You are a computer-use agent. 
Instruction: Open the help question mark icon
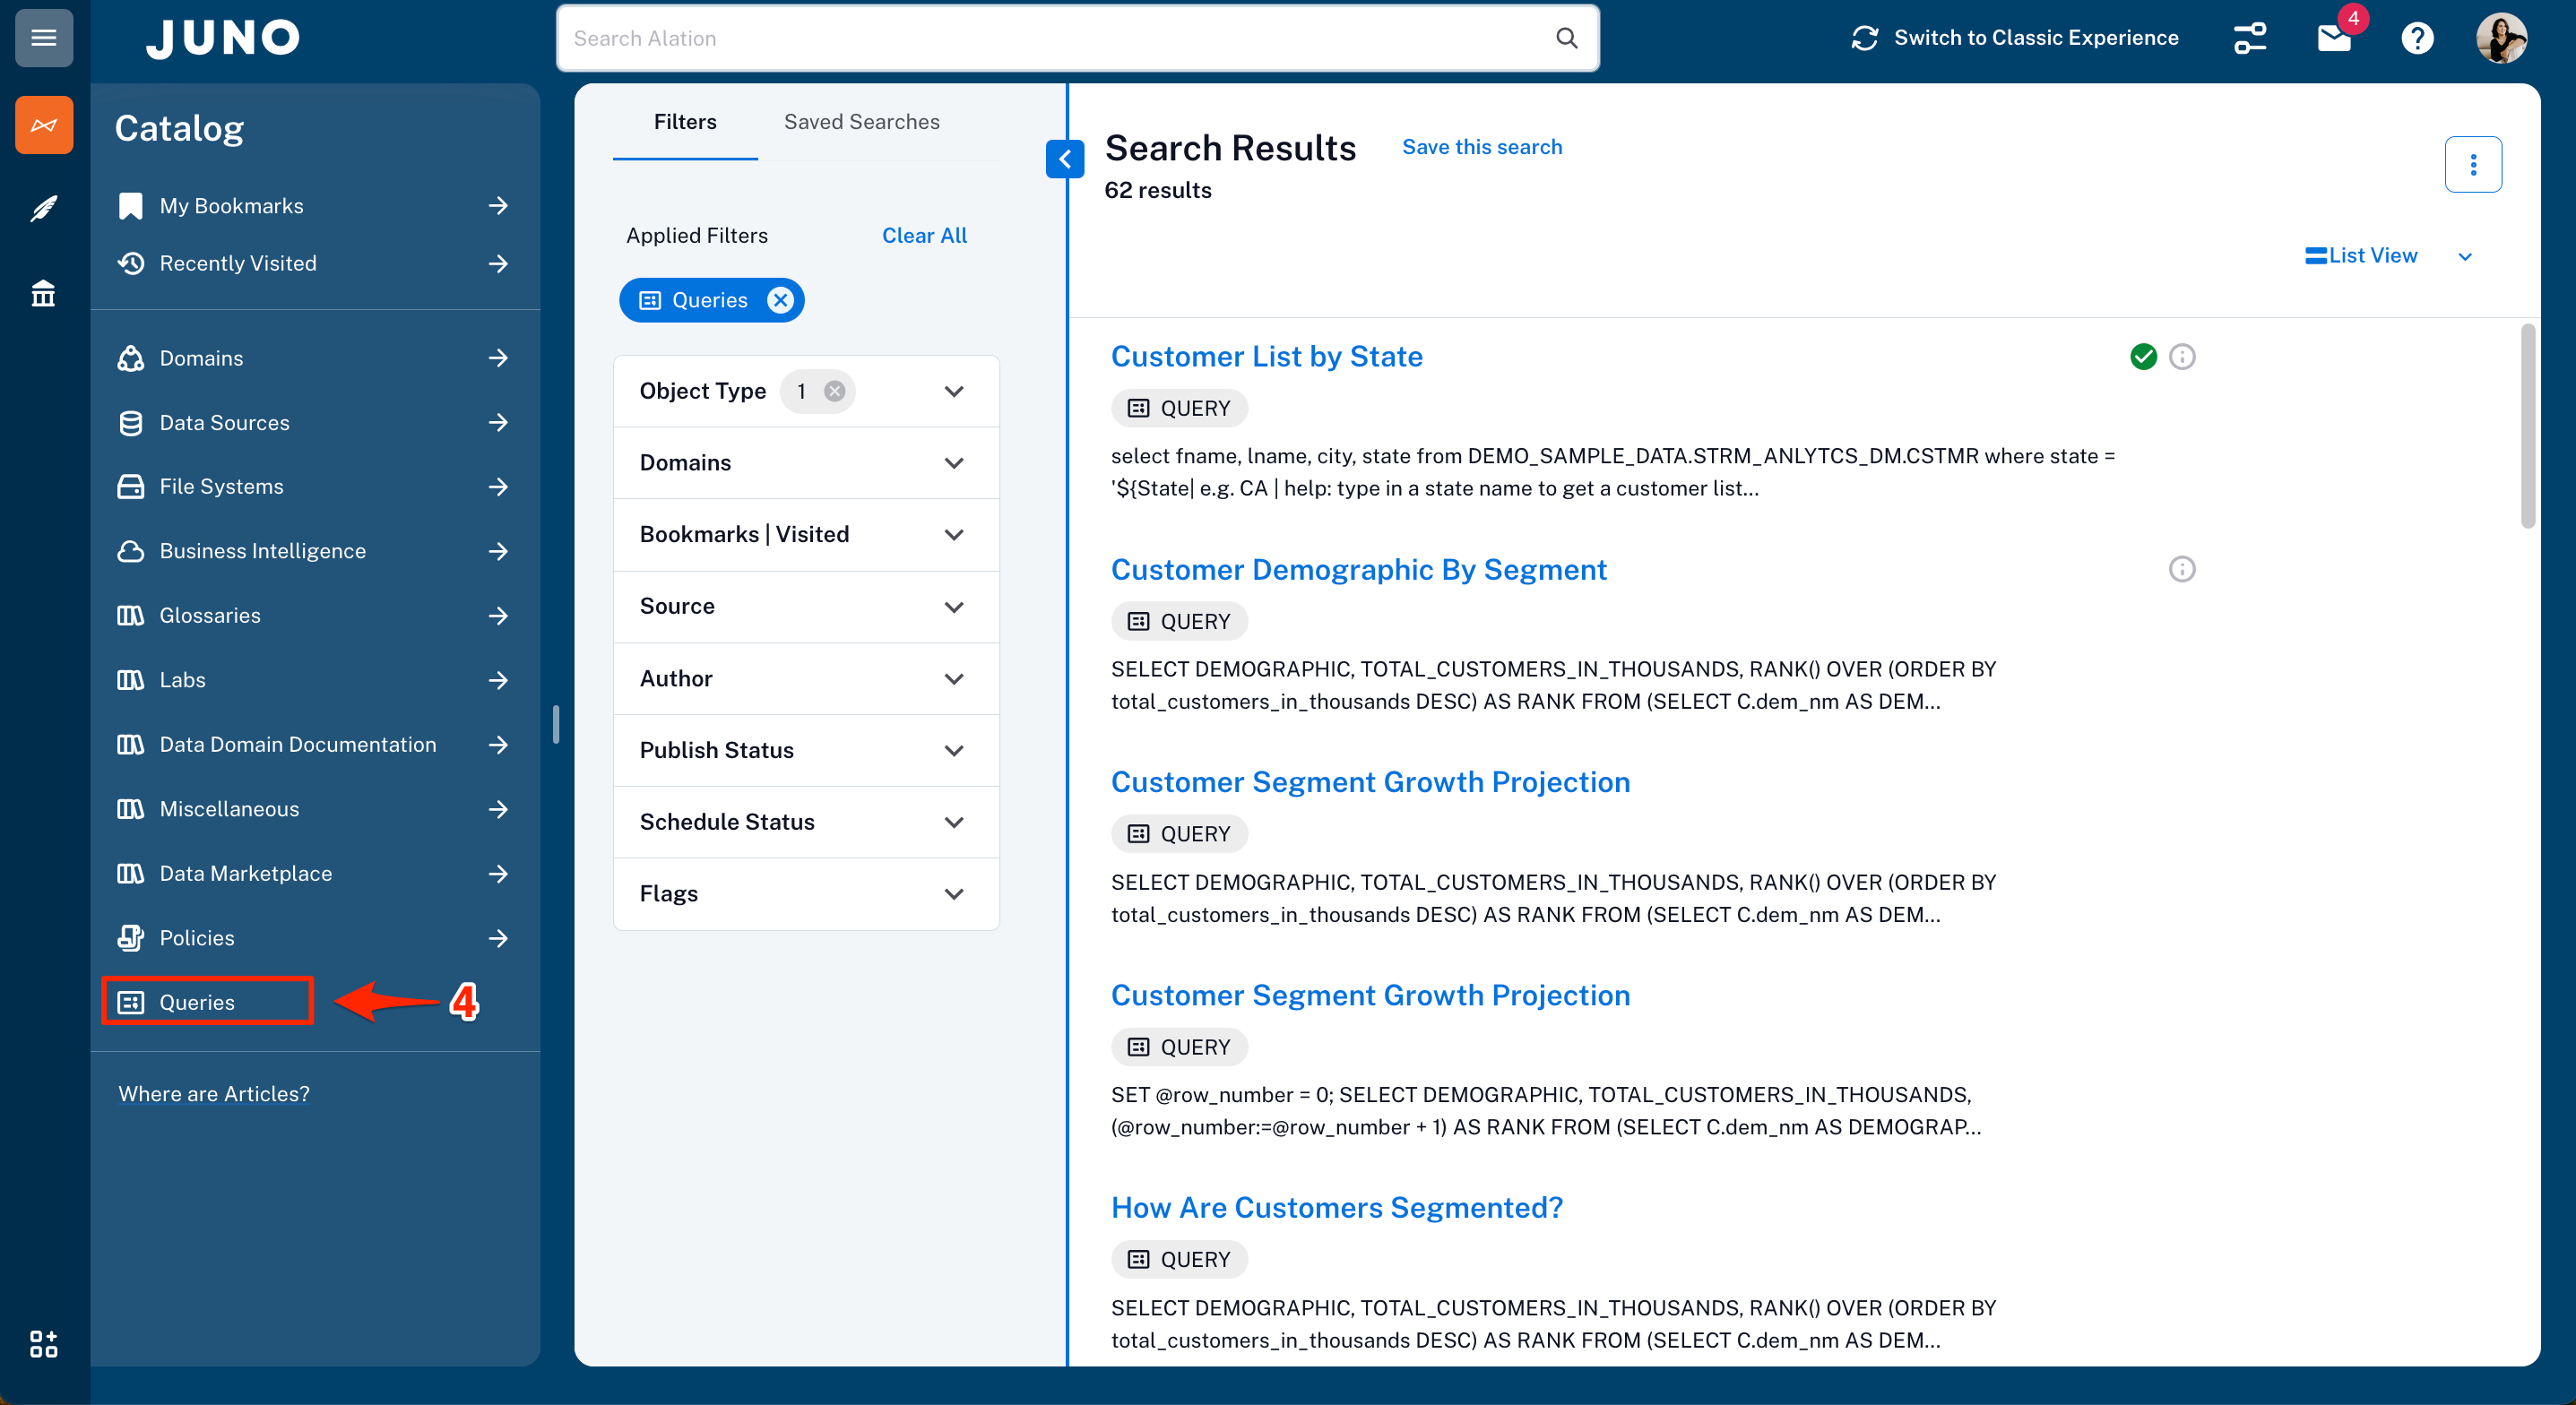point(2417,38)
